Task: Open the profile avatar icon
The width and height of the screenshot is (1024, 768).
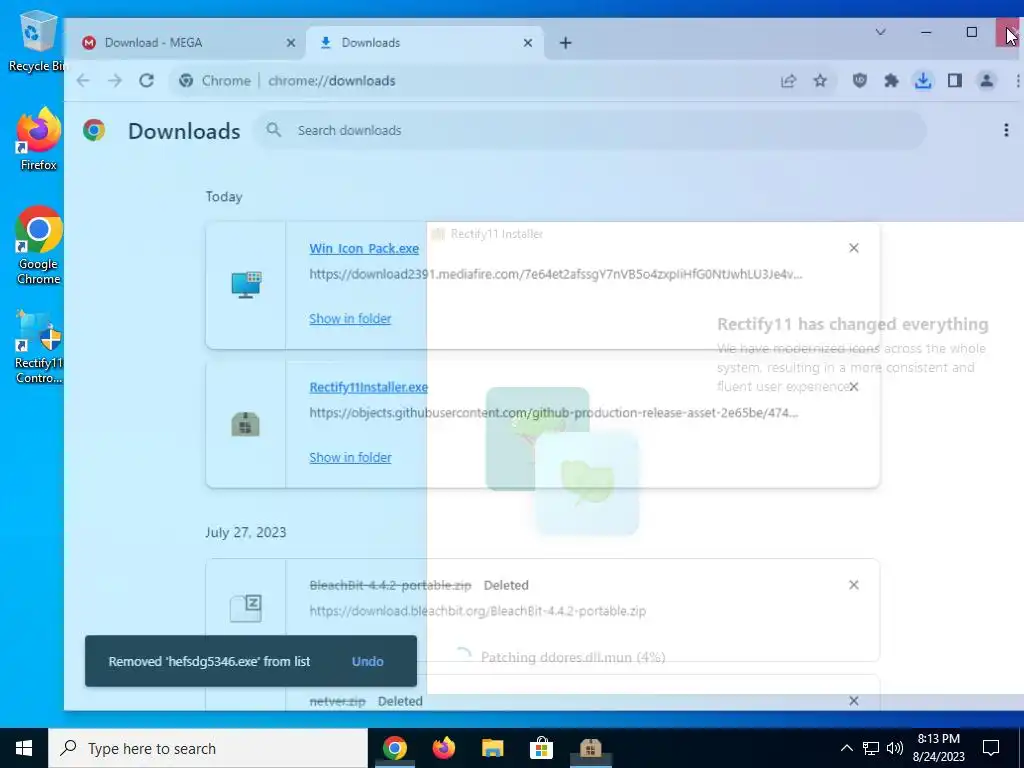Action: (986, 80)
